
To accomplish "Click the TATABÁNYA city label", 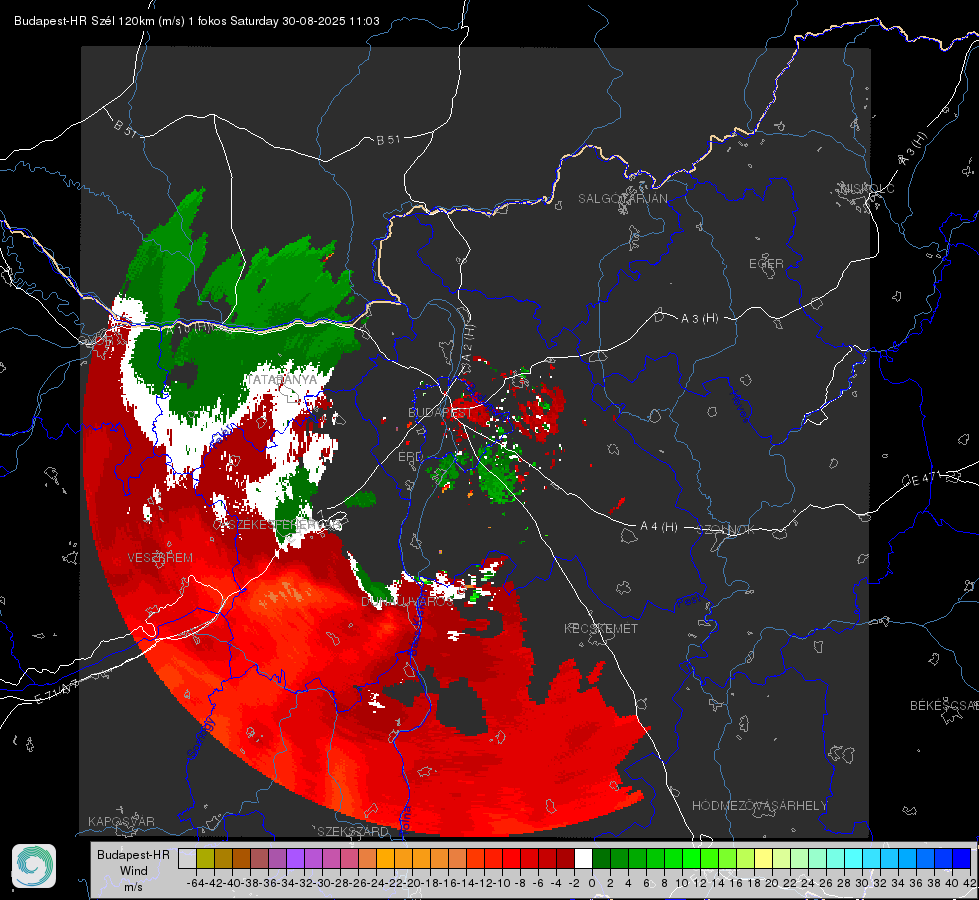I will (282, 380).
